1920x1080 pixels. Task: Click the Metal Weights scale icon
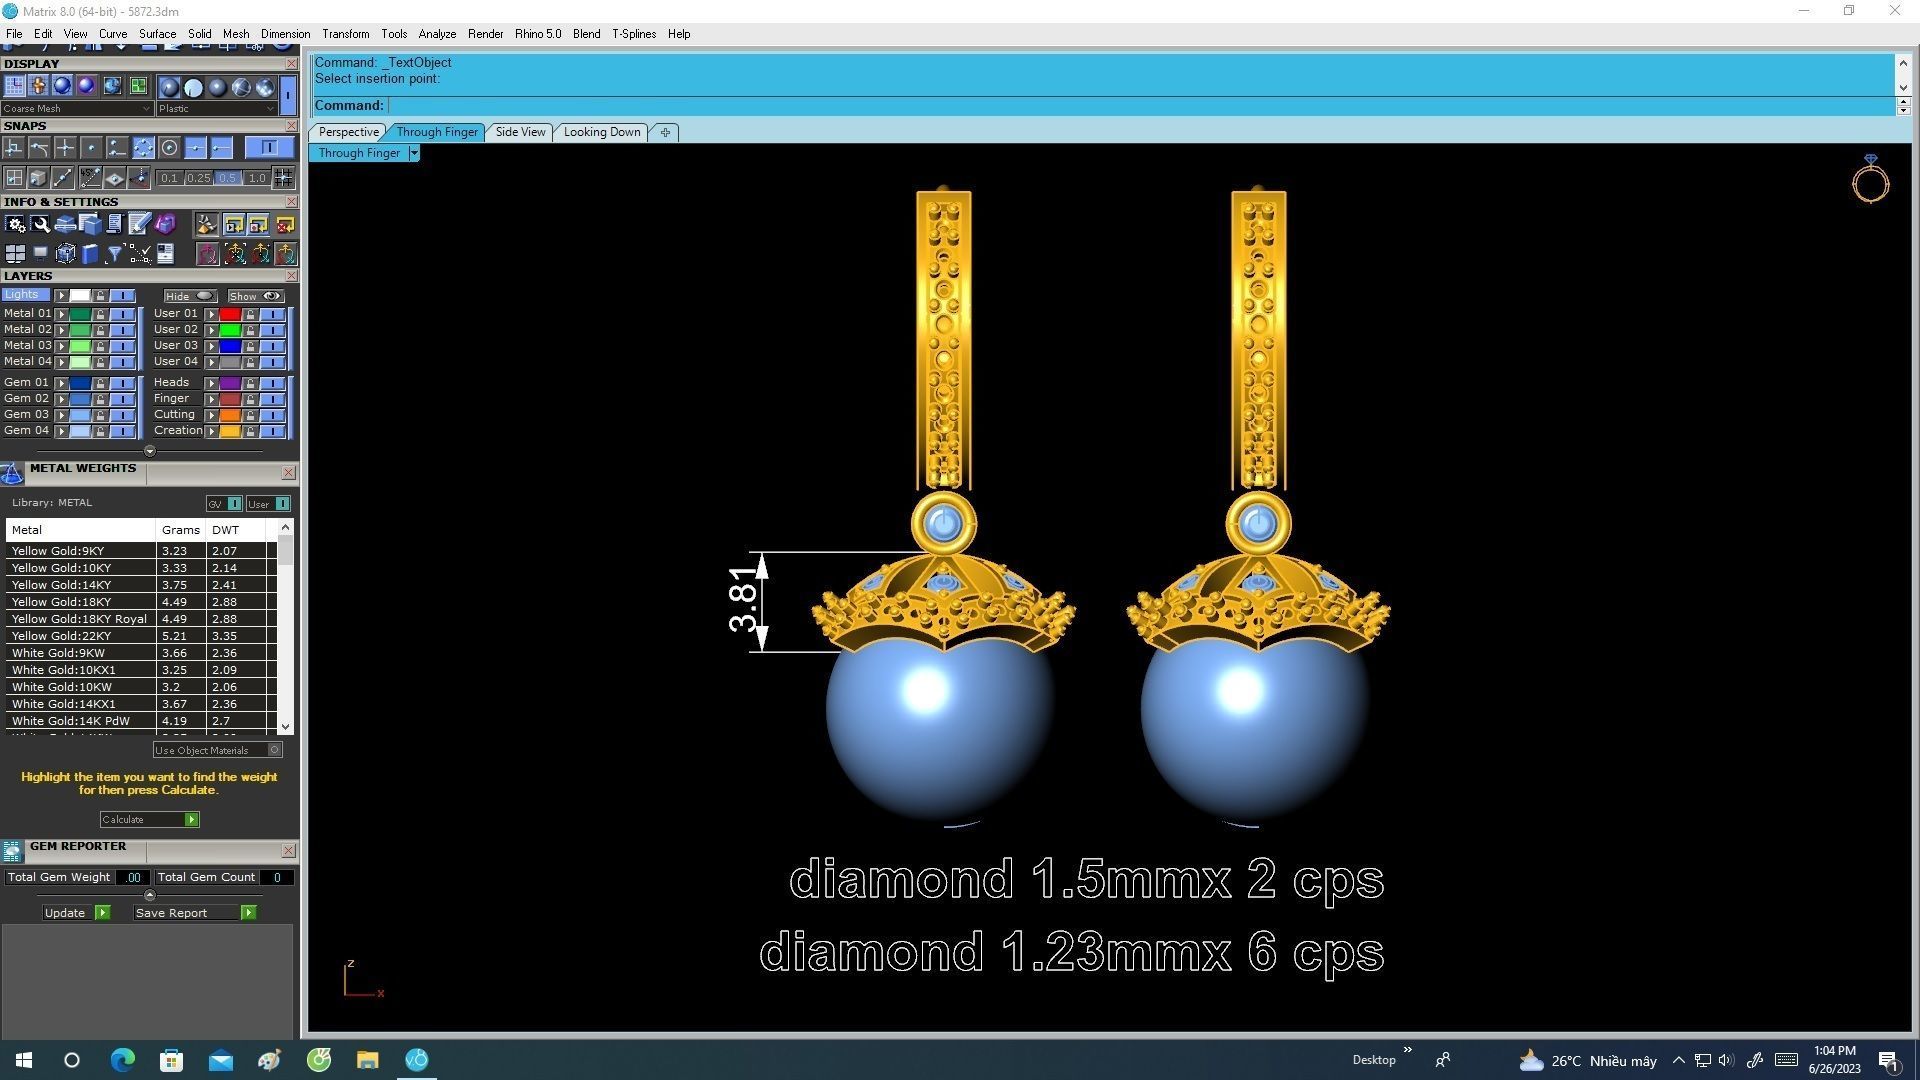12,473
